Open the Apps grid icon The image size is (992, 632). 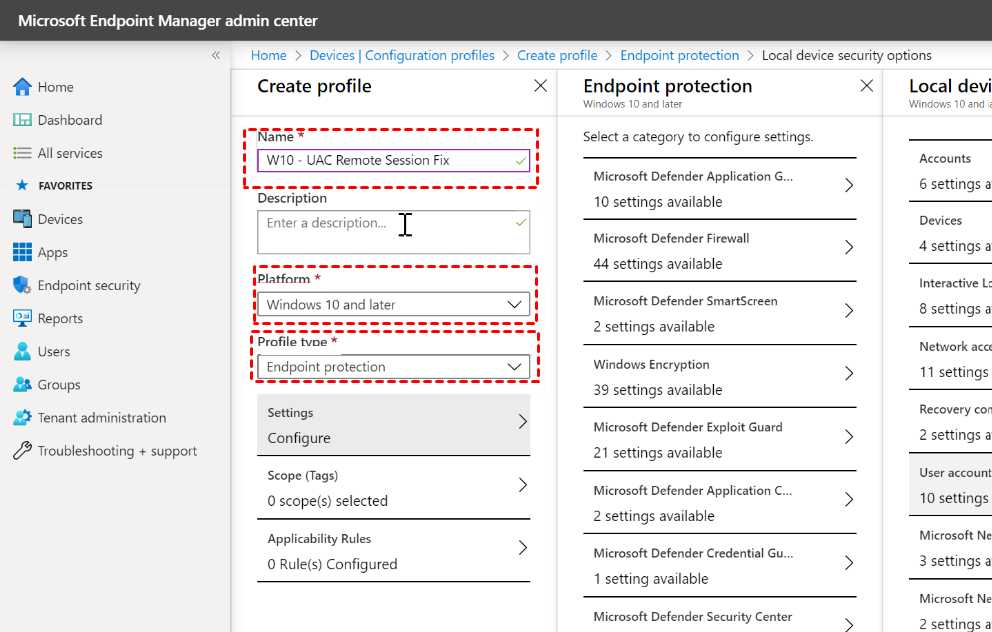point(22,252)
